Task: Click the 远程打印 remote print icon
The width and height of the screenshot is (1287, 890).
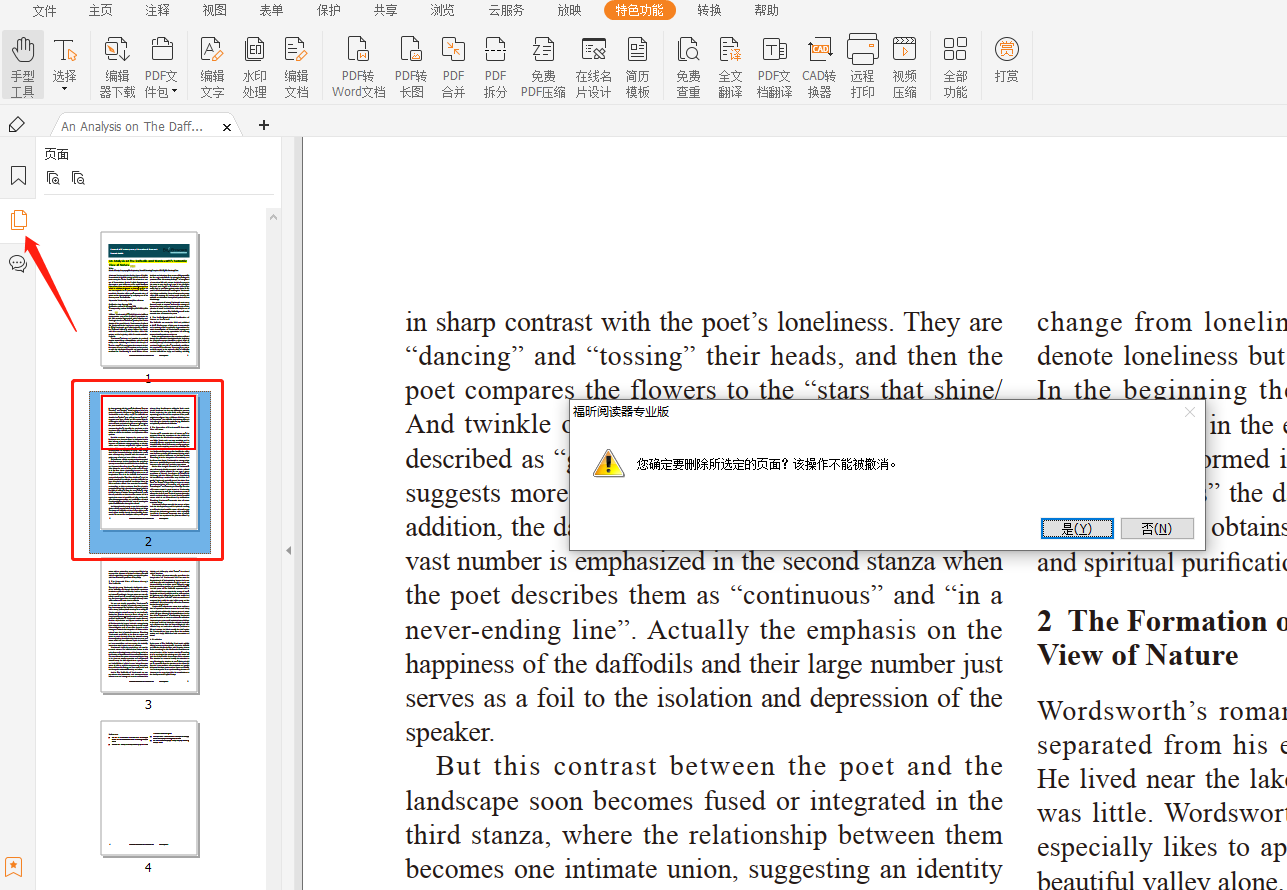Action: click(862, 66)
